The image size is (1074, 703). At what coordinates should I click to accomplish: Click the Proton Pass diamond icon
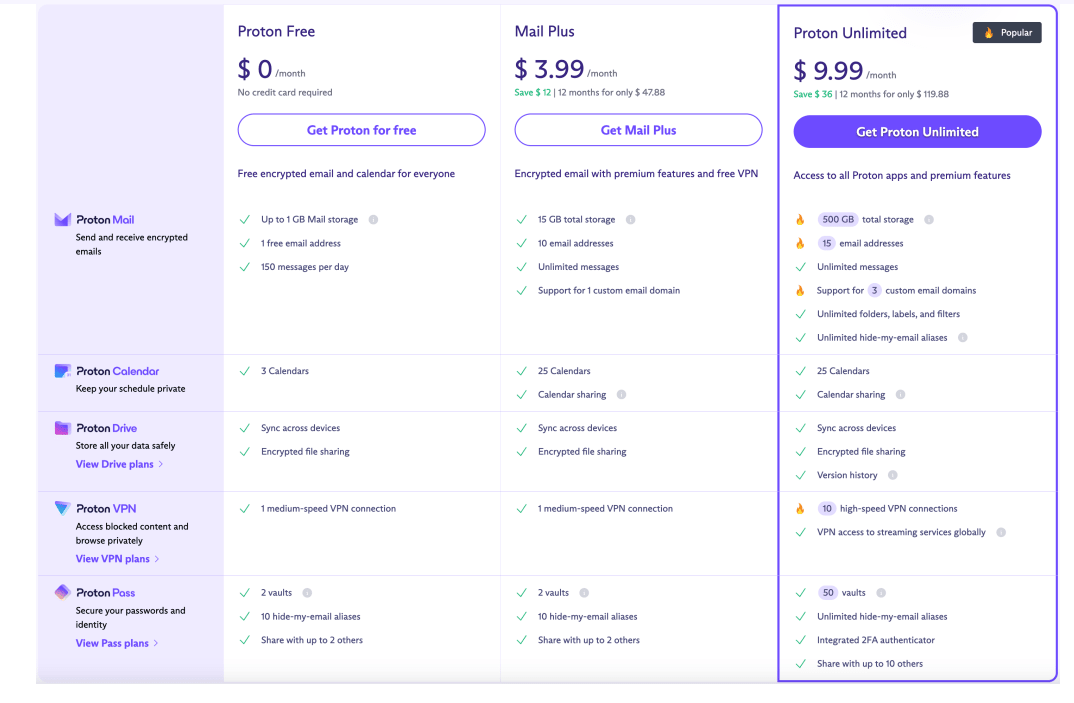[62, 593]
